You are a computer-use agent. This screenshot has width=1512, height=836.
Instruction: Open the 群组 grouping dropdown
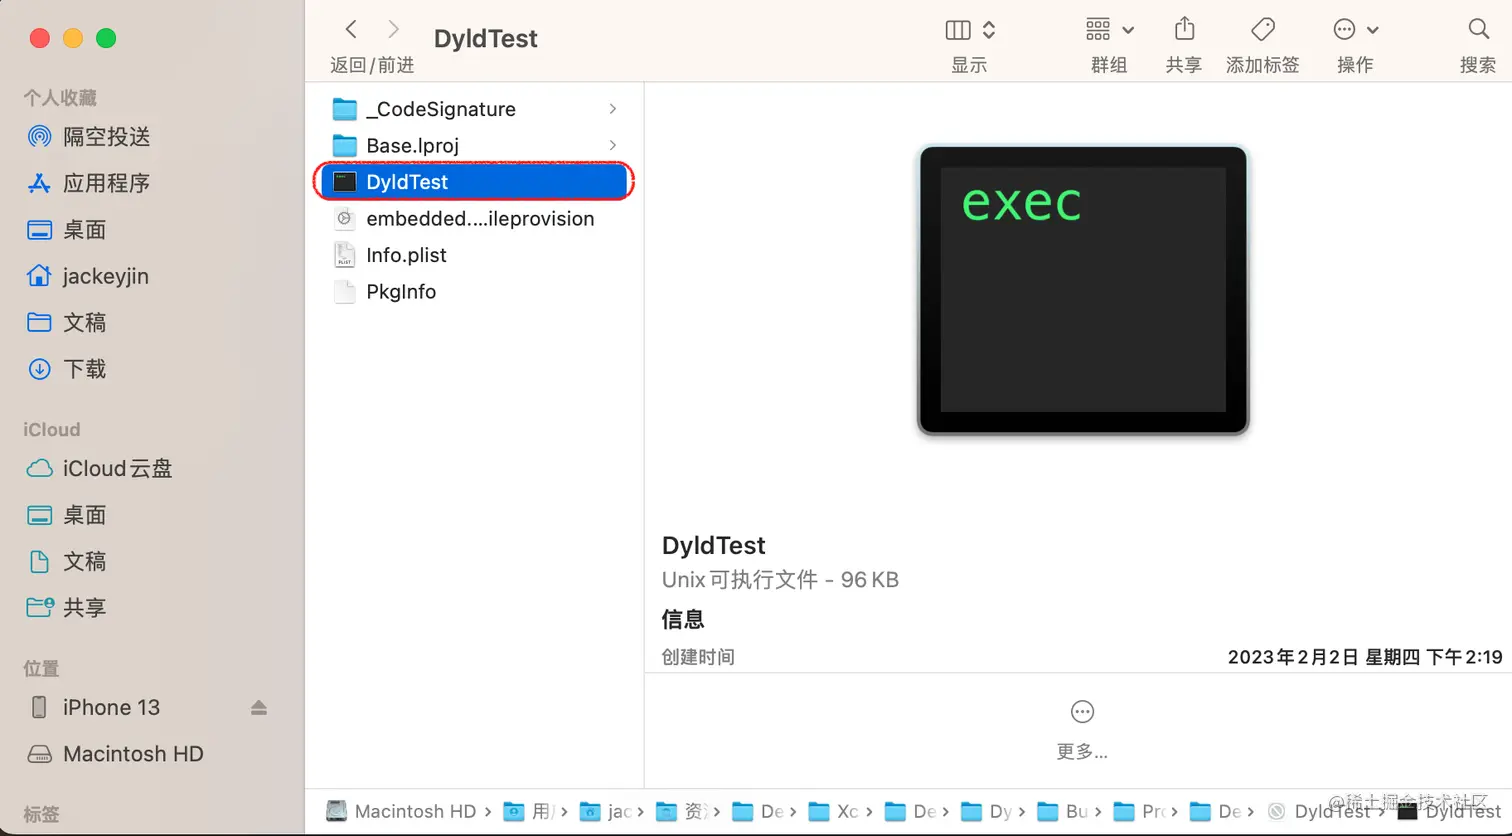1109,30
